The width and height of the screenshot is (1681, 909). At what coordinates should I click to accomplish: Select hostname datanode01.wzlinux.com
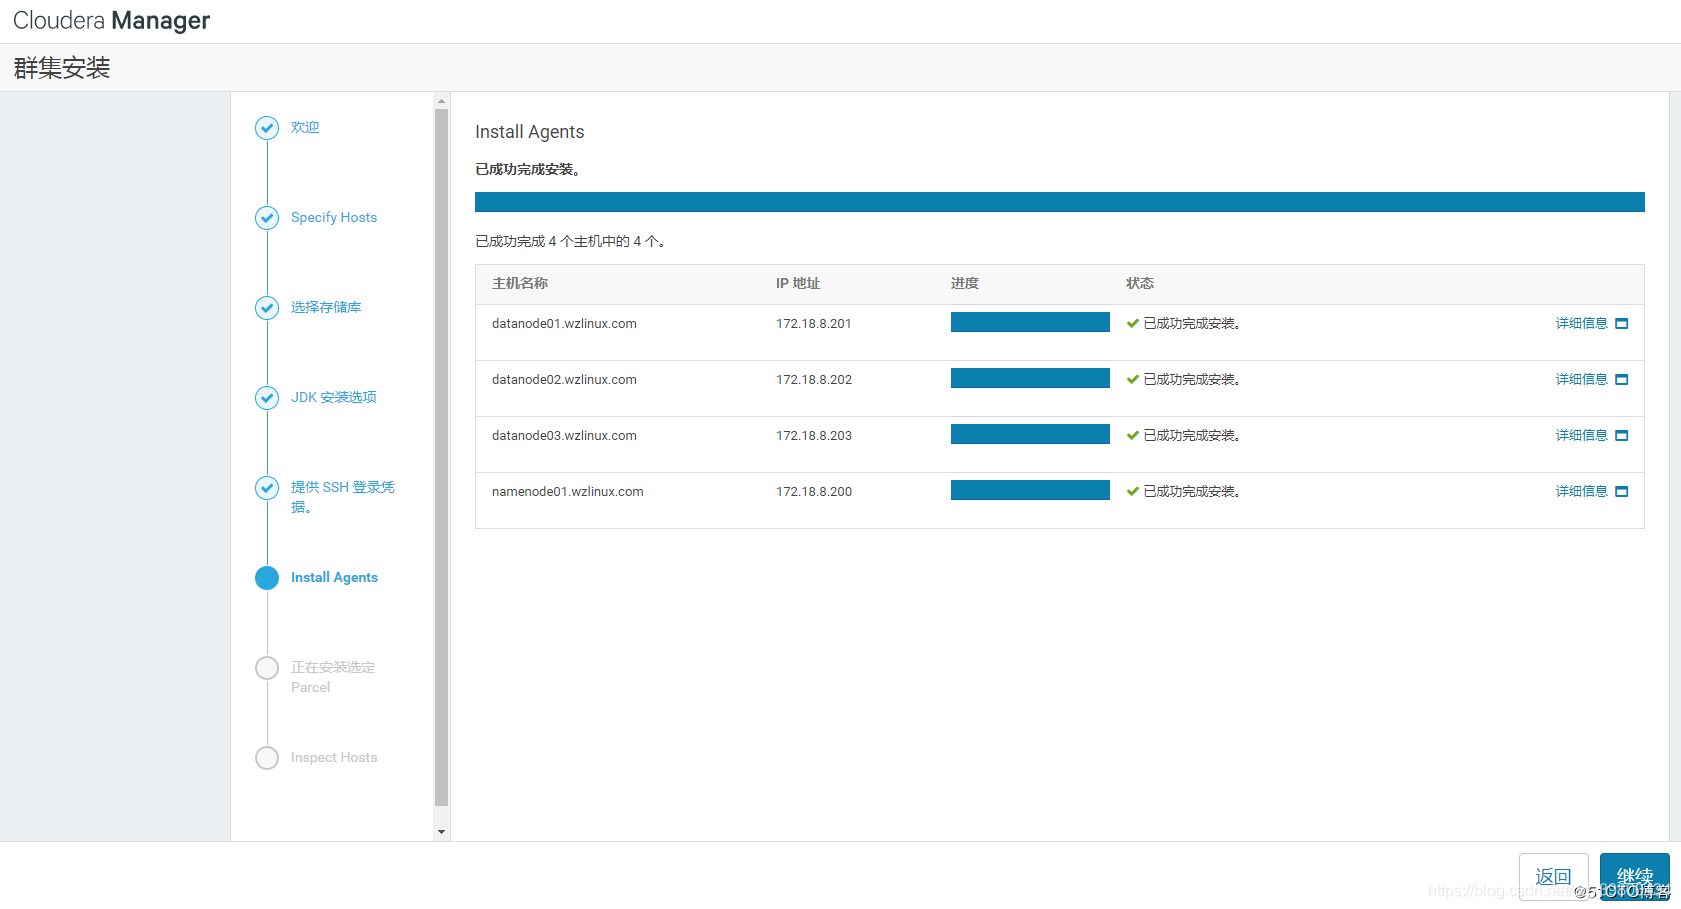[564, 323]
